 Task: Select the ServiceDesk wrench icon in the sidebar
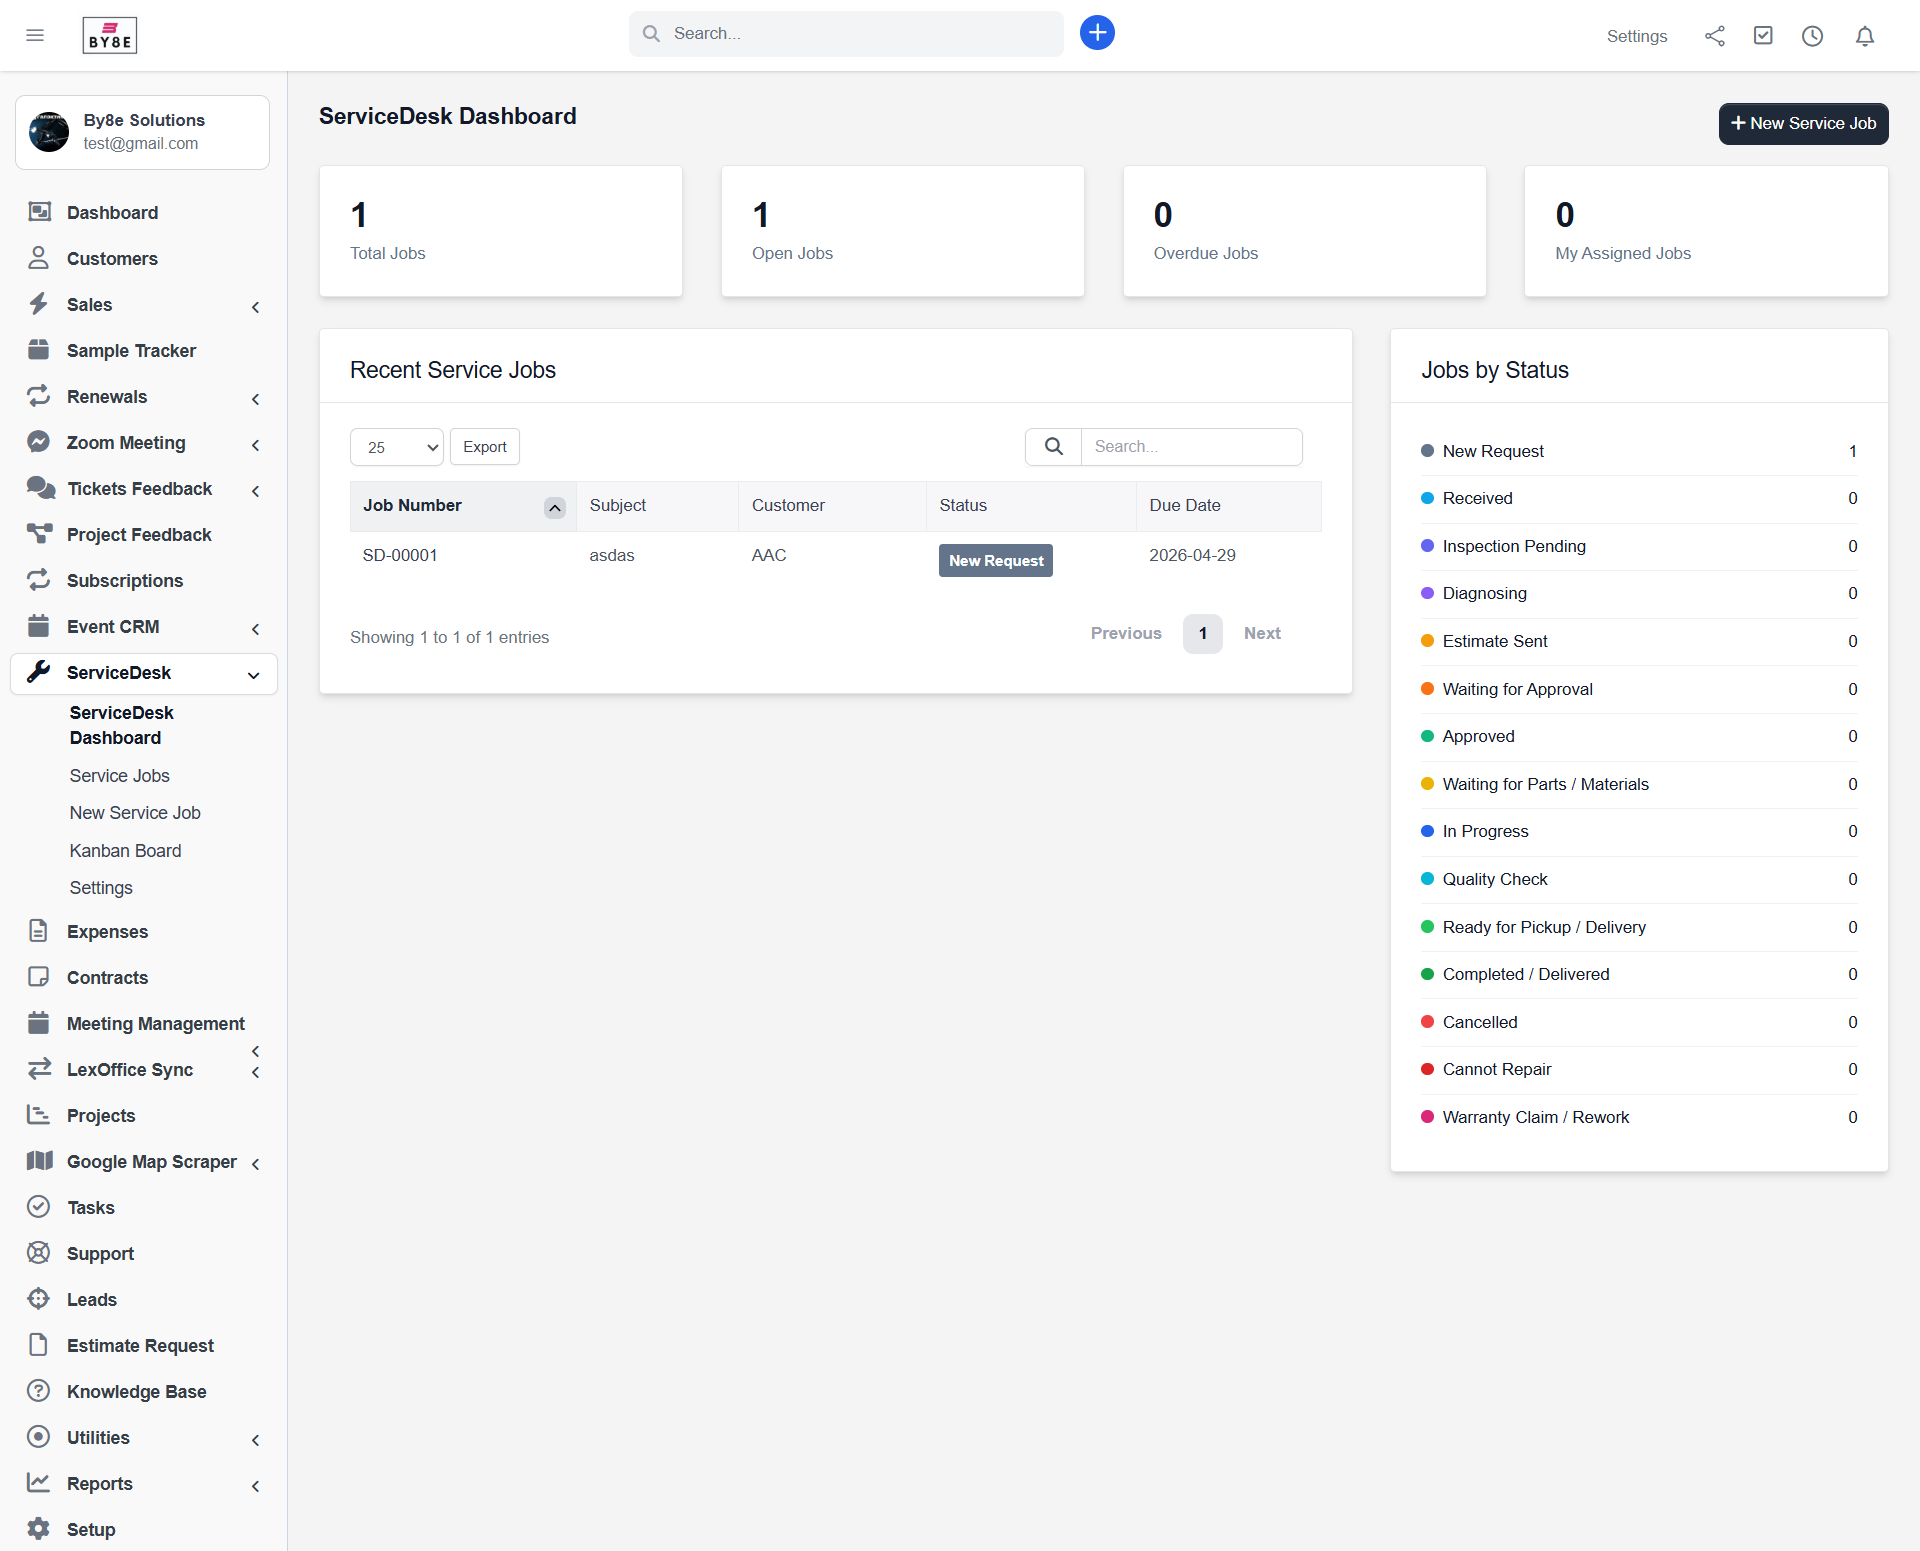tap(40, 672)
